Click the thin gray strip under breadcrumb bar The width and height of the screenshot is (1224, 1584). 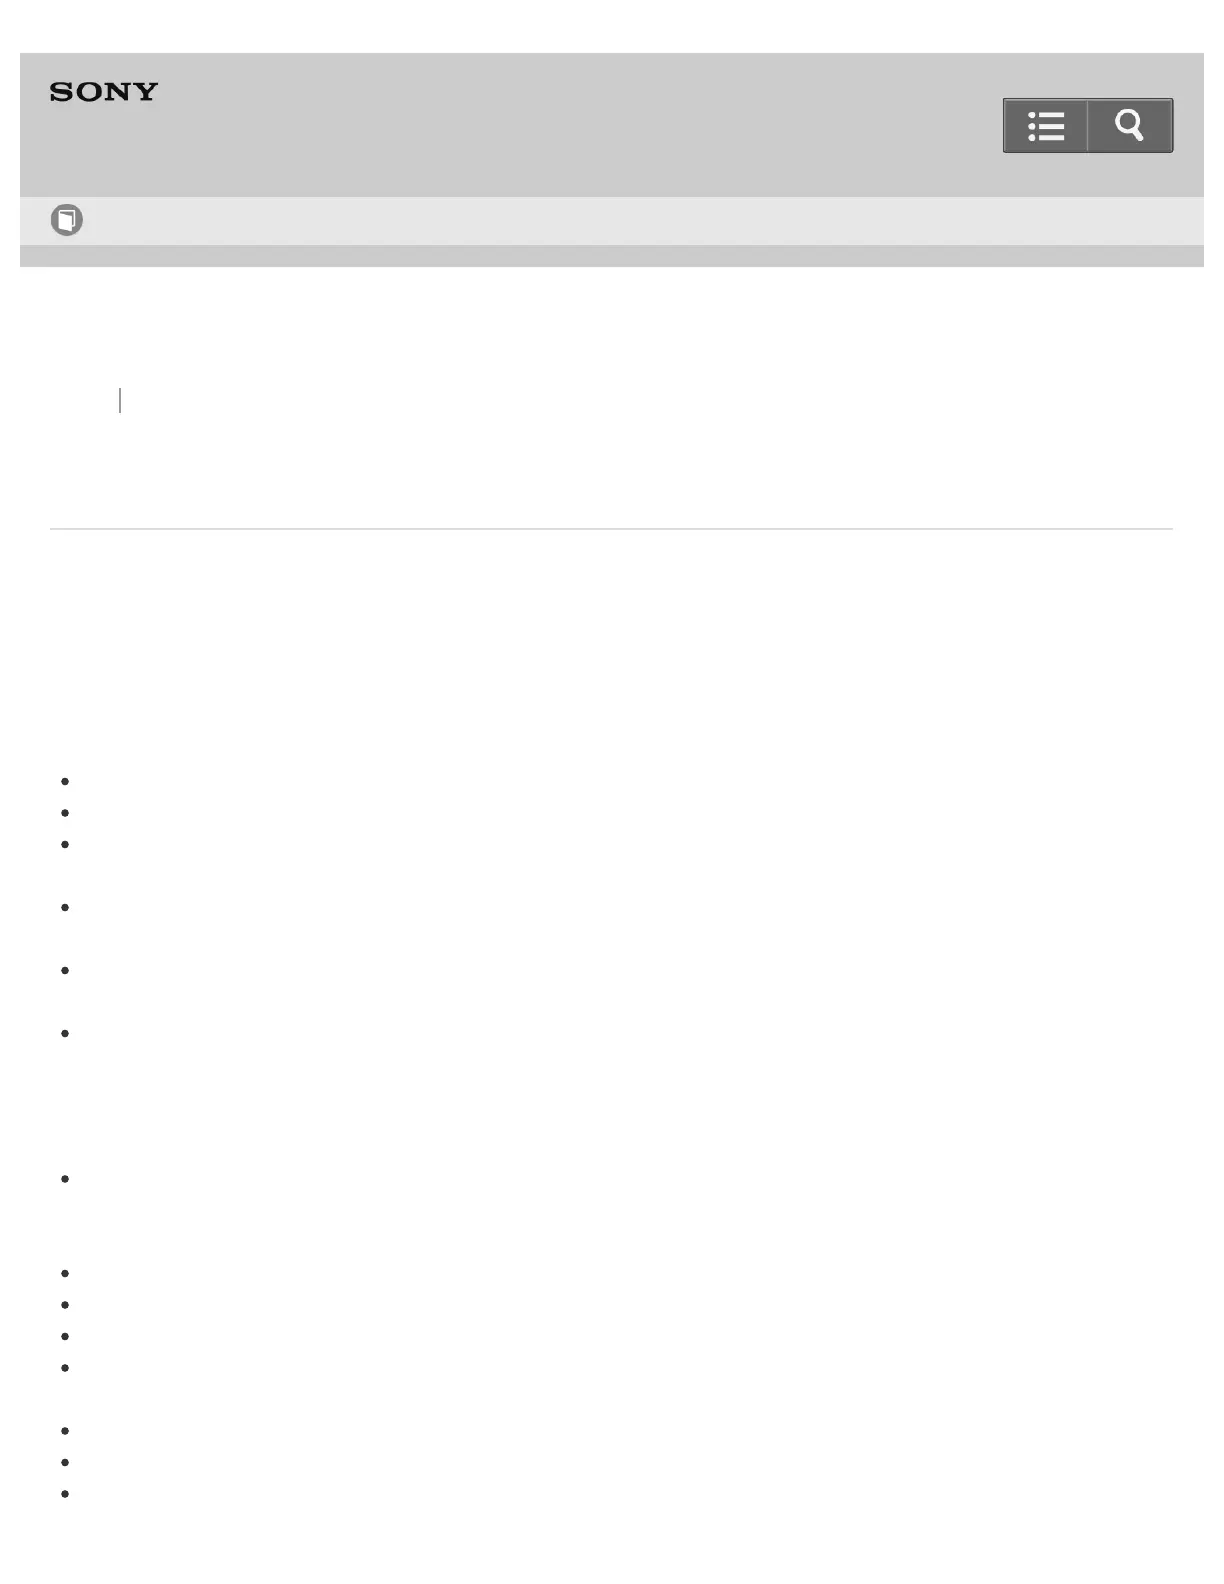coord(612,256)
